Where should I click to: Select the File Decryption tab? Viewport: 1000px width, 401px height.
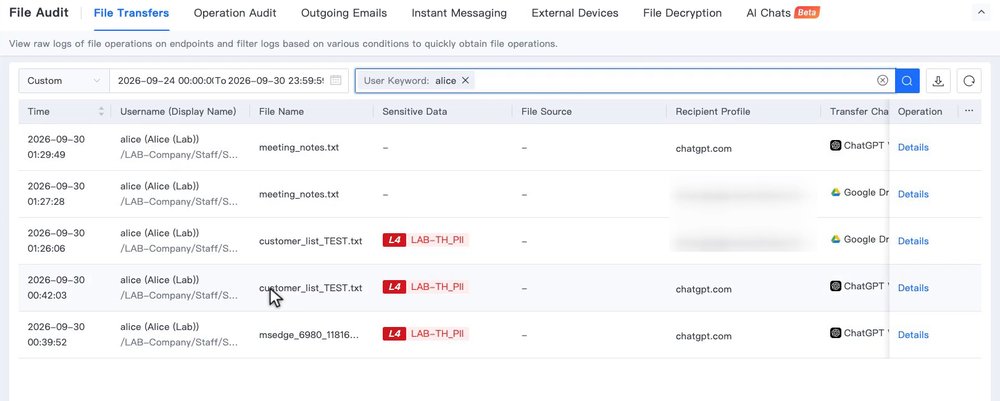pyautogui.click(x=682, y=13)
